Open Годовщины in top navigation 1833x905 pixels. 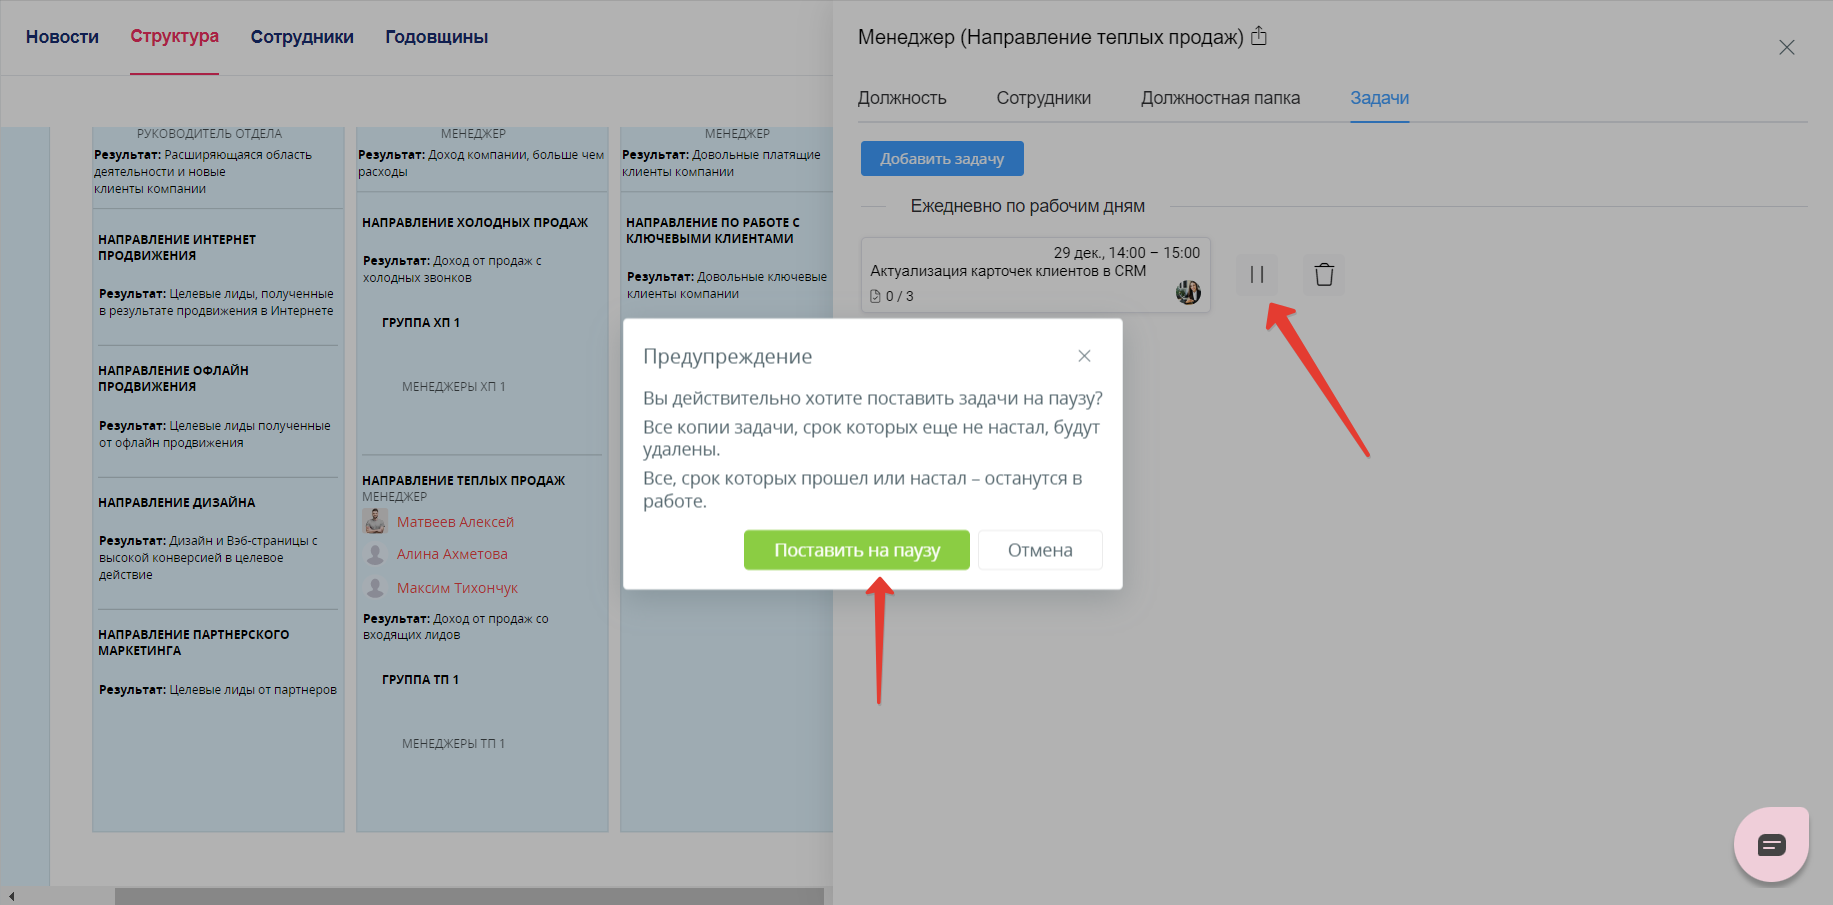pos(436,37)
